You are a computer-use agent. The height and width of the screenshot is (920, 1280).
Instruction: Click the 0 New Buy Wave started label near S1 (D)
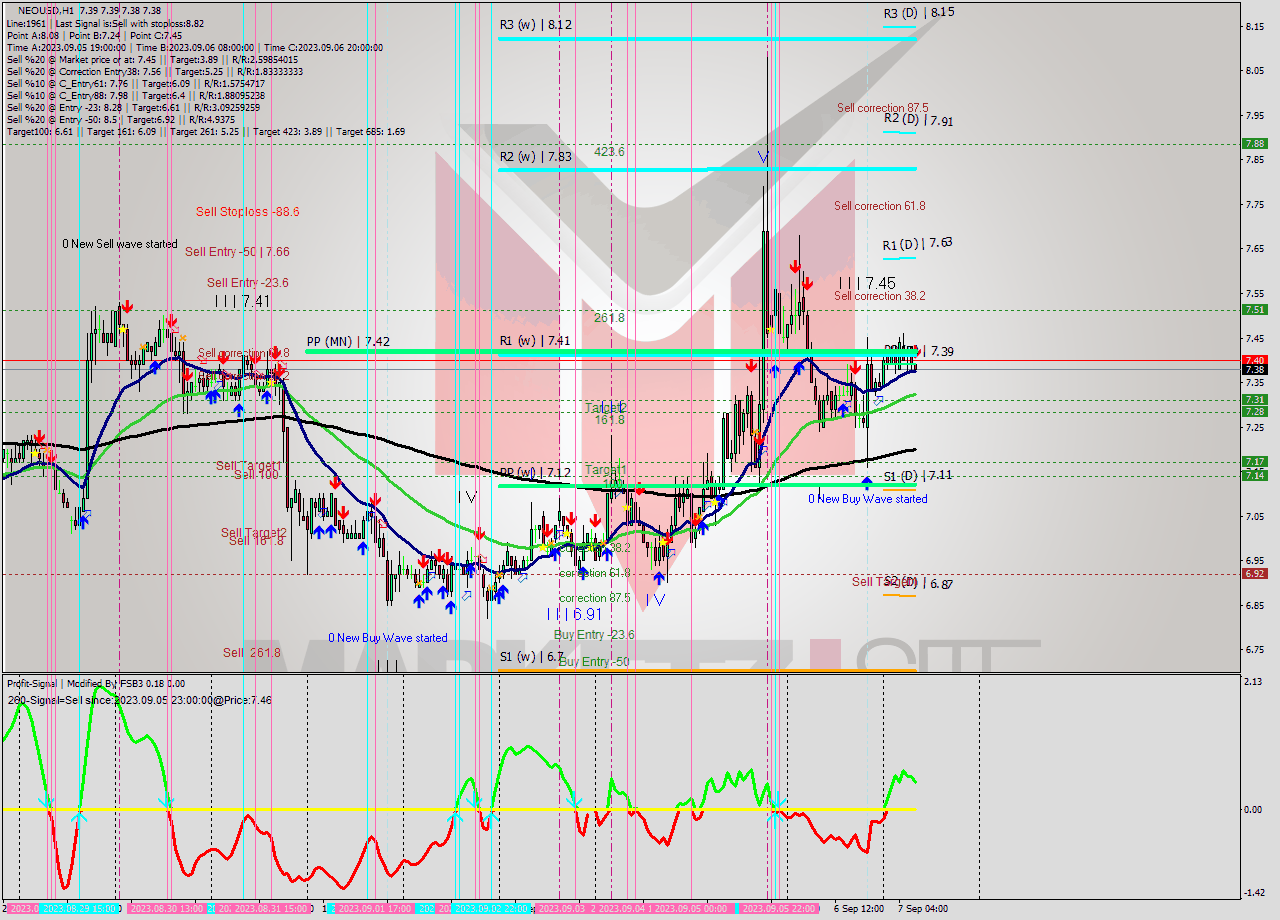coord(868,499)
